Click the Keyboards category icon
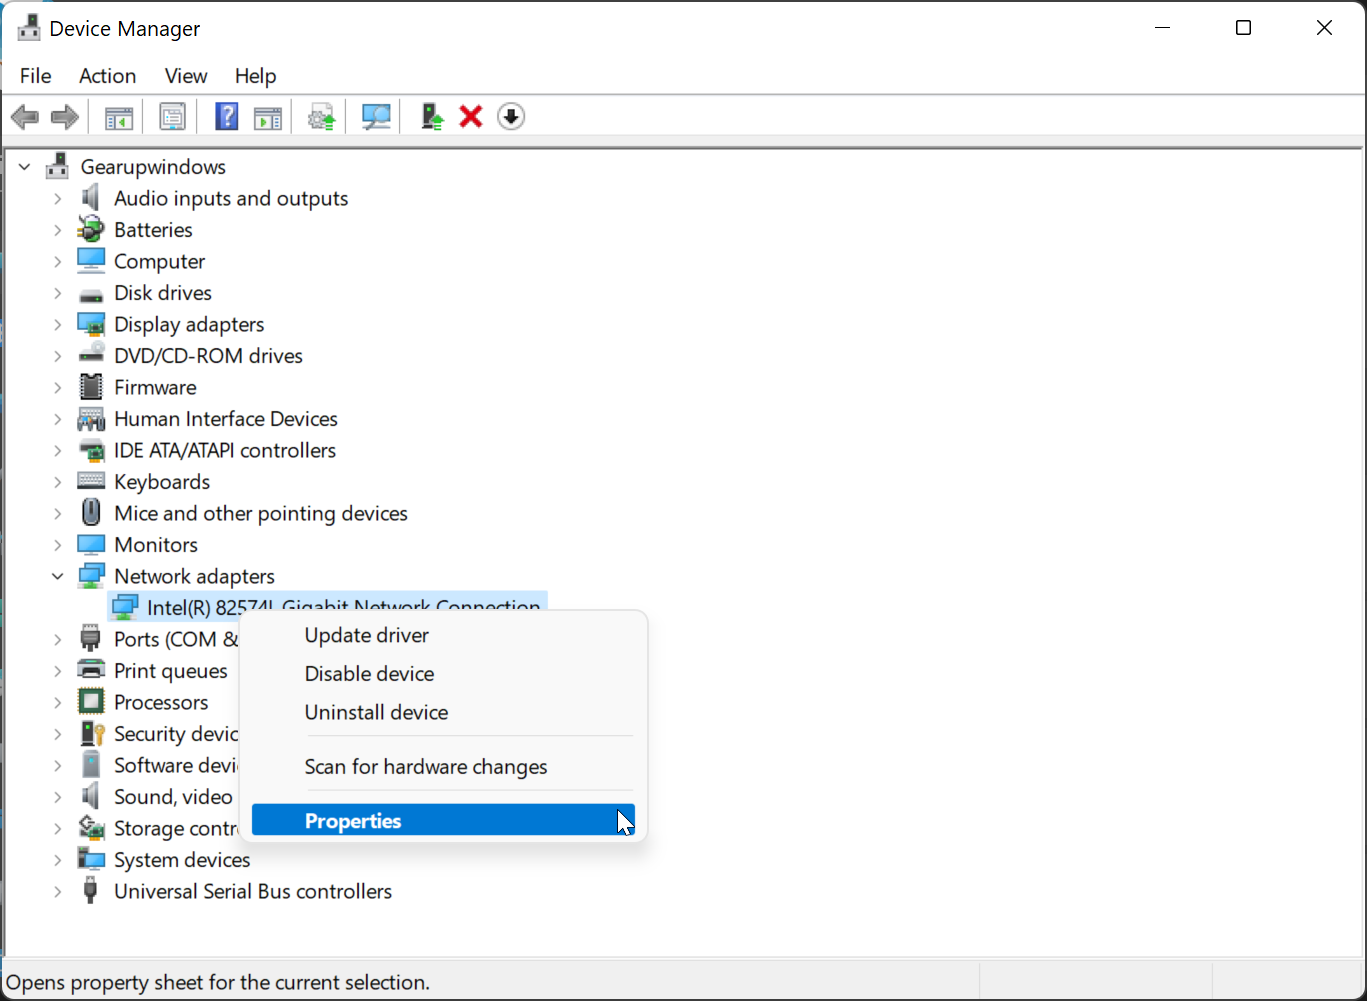 pos(91,481)
